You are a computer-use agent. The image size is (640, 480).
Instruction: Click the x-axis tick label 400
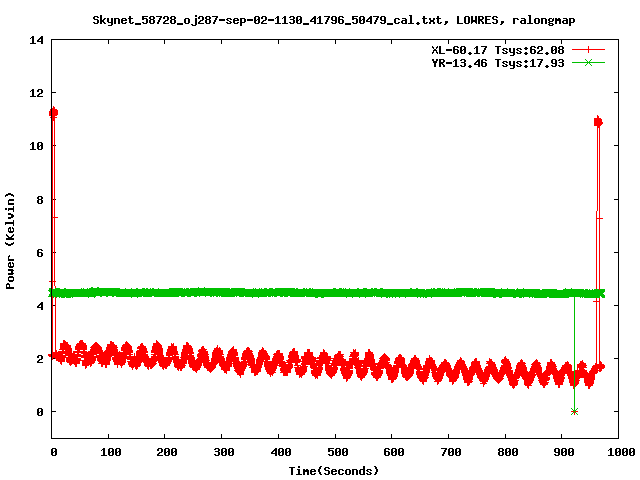[281, 452]
